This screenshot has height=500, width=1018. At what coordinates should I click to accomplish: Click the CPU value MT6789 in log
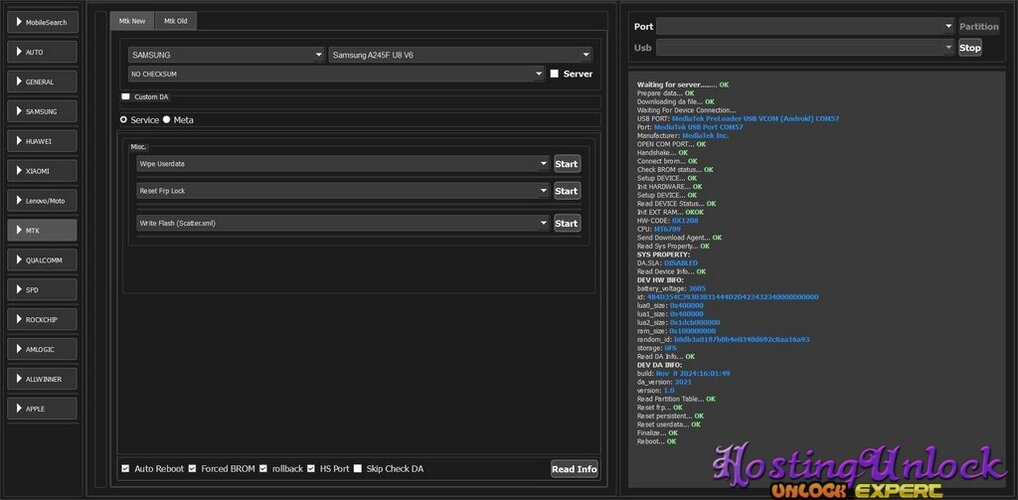[667, 229]
